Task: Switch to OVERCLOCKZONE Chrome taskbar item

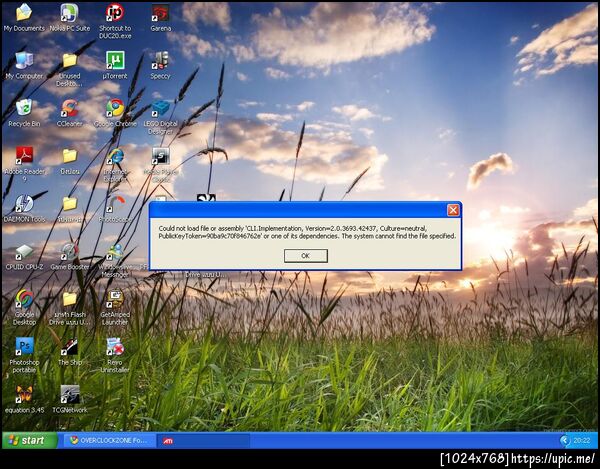Action: pos(109,440)
